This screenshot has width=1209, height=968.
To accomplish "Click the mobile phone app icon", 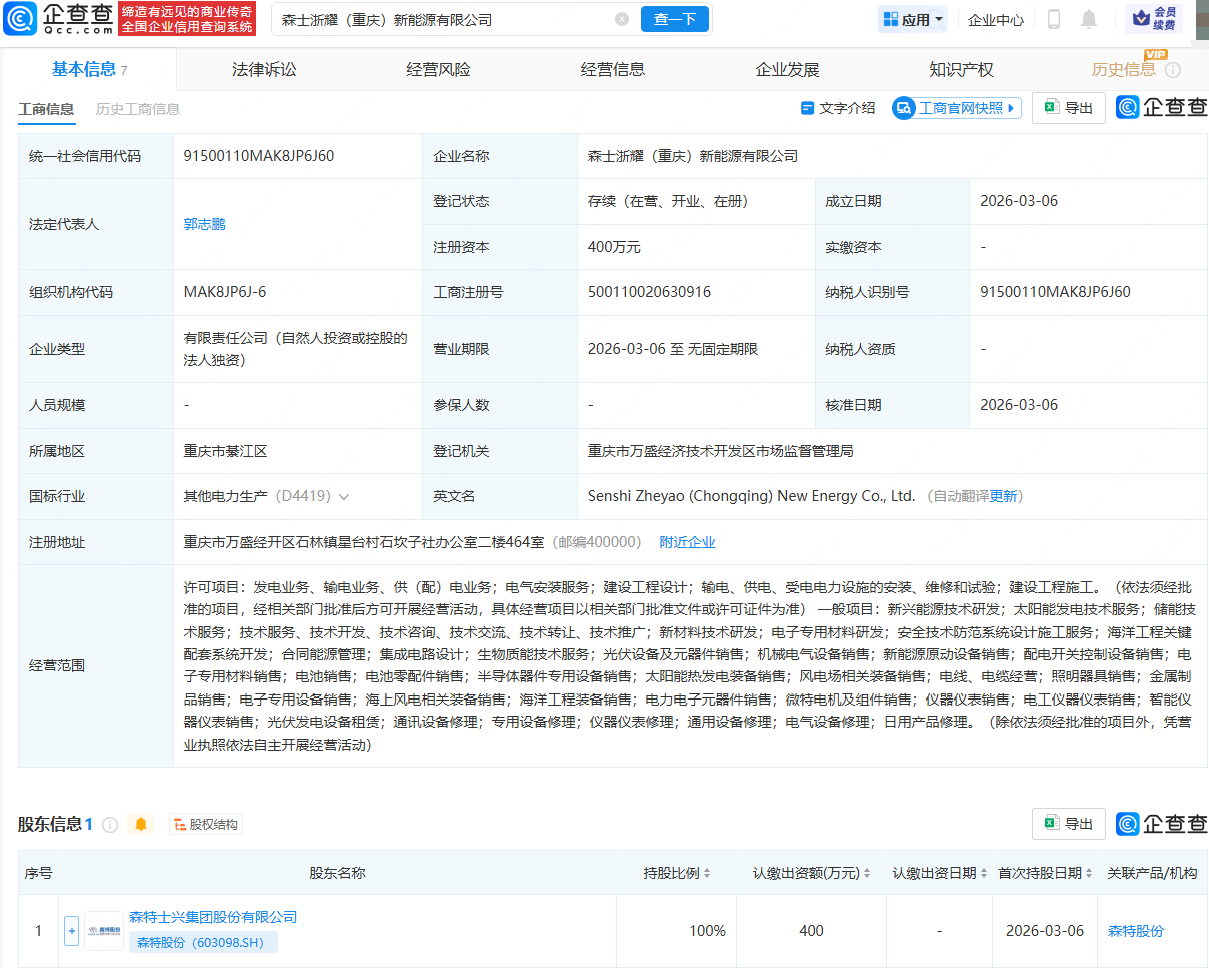I will click(1053, 19).
